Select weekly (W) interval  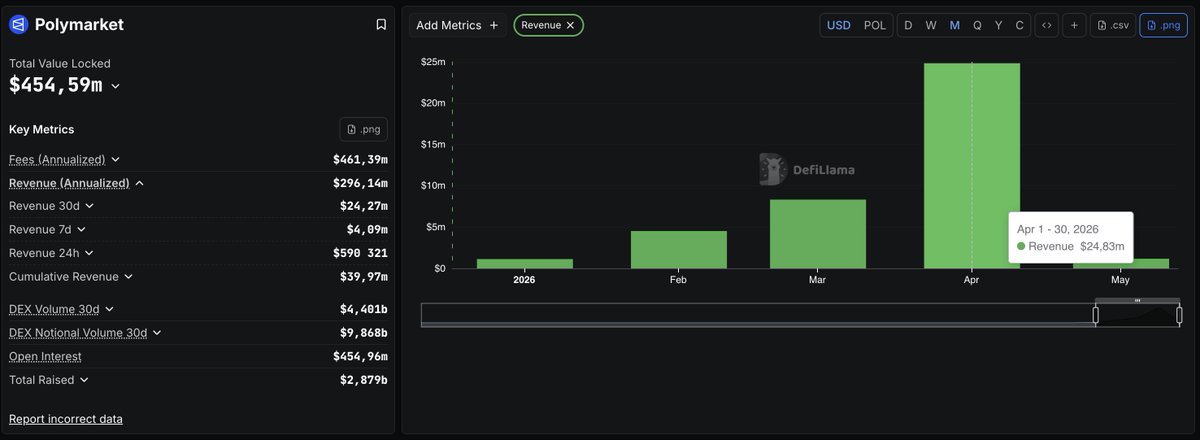coord(931,25)
